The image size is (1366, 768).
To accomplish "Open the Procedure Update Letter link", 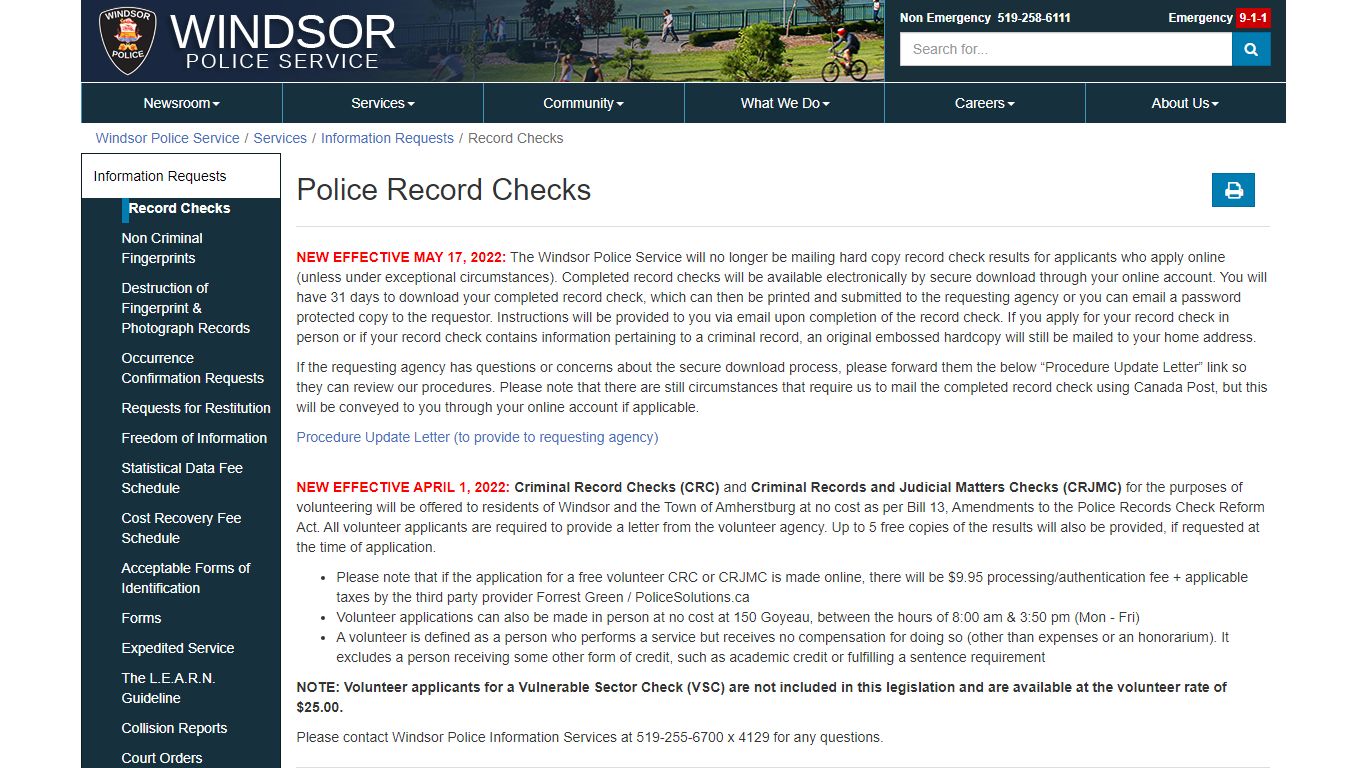I will coord(477,437).
